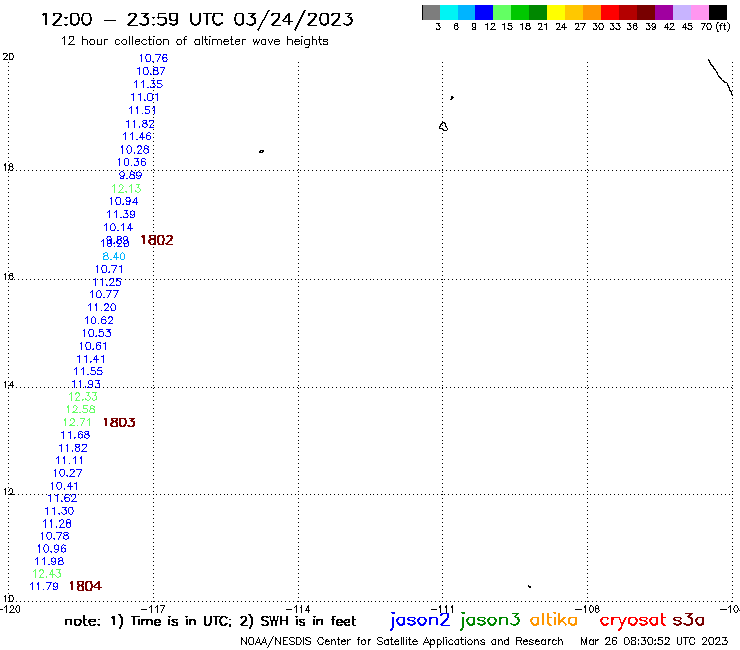Click the 10.78 wave height value
This screenshot has width=740, height=650.
[54, 536]
